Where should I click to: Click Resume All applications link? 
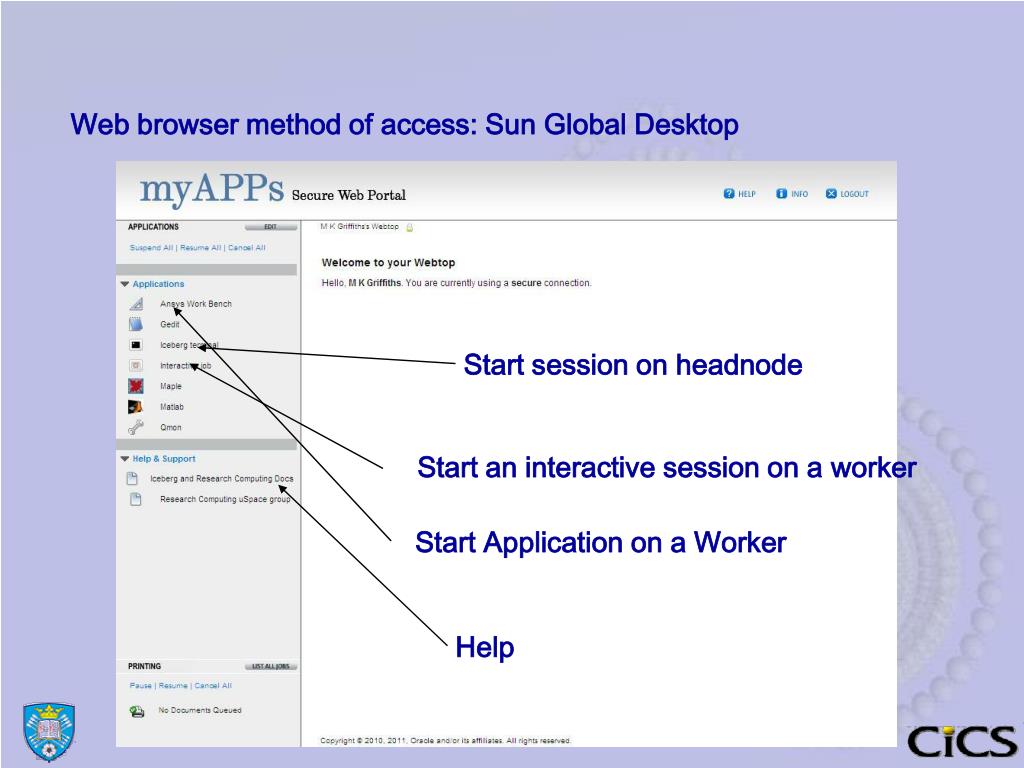coord(200,248)
